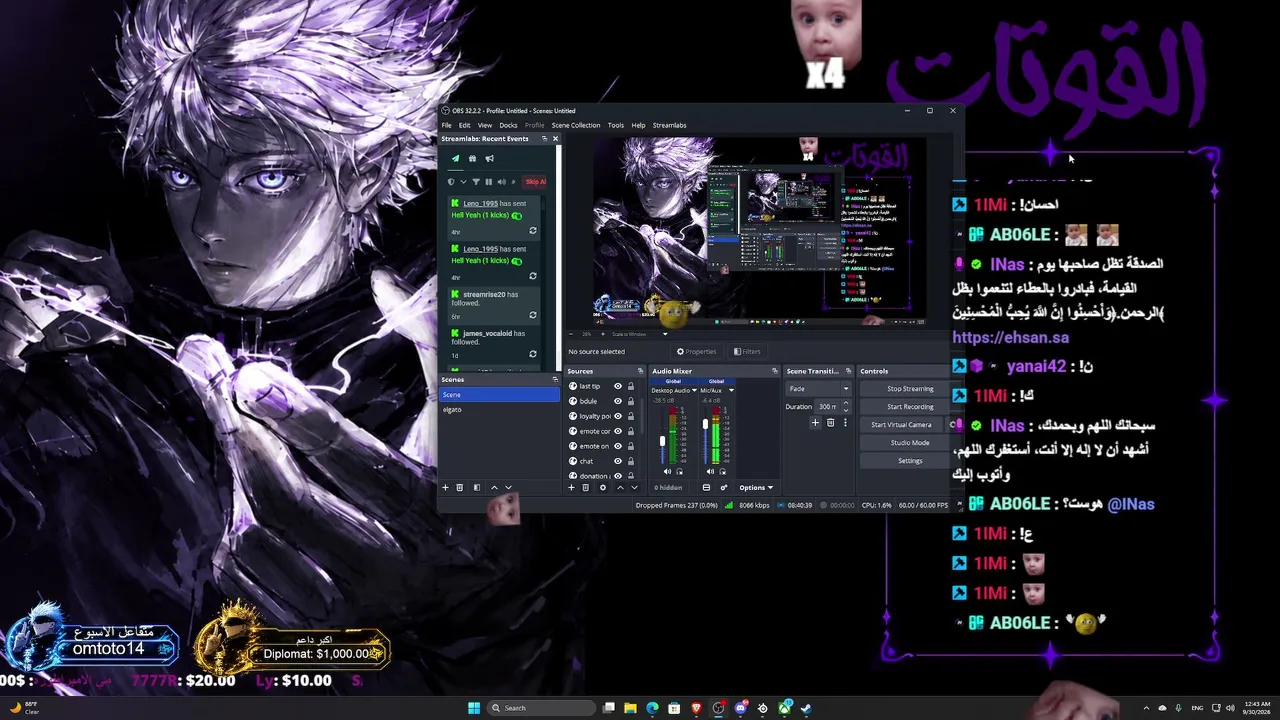This screenshot has width=1280, height=720.
Task: Move the selected scene up
Action: [493, 487]
